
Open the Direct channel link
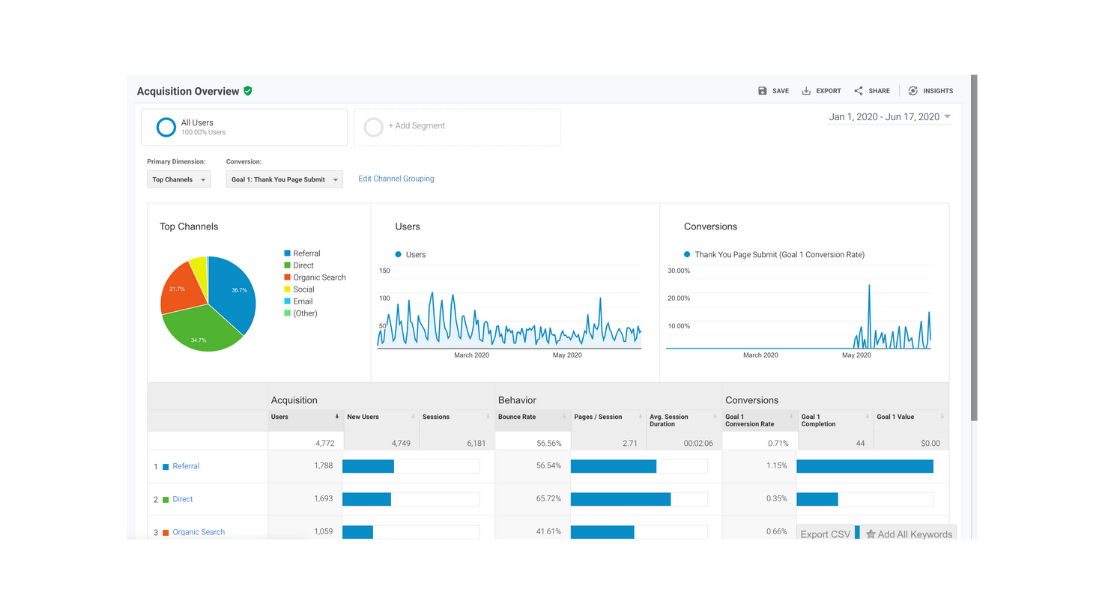[x=182, y=499]
